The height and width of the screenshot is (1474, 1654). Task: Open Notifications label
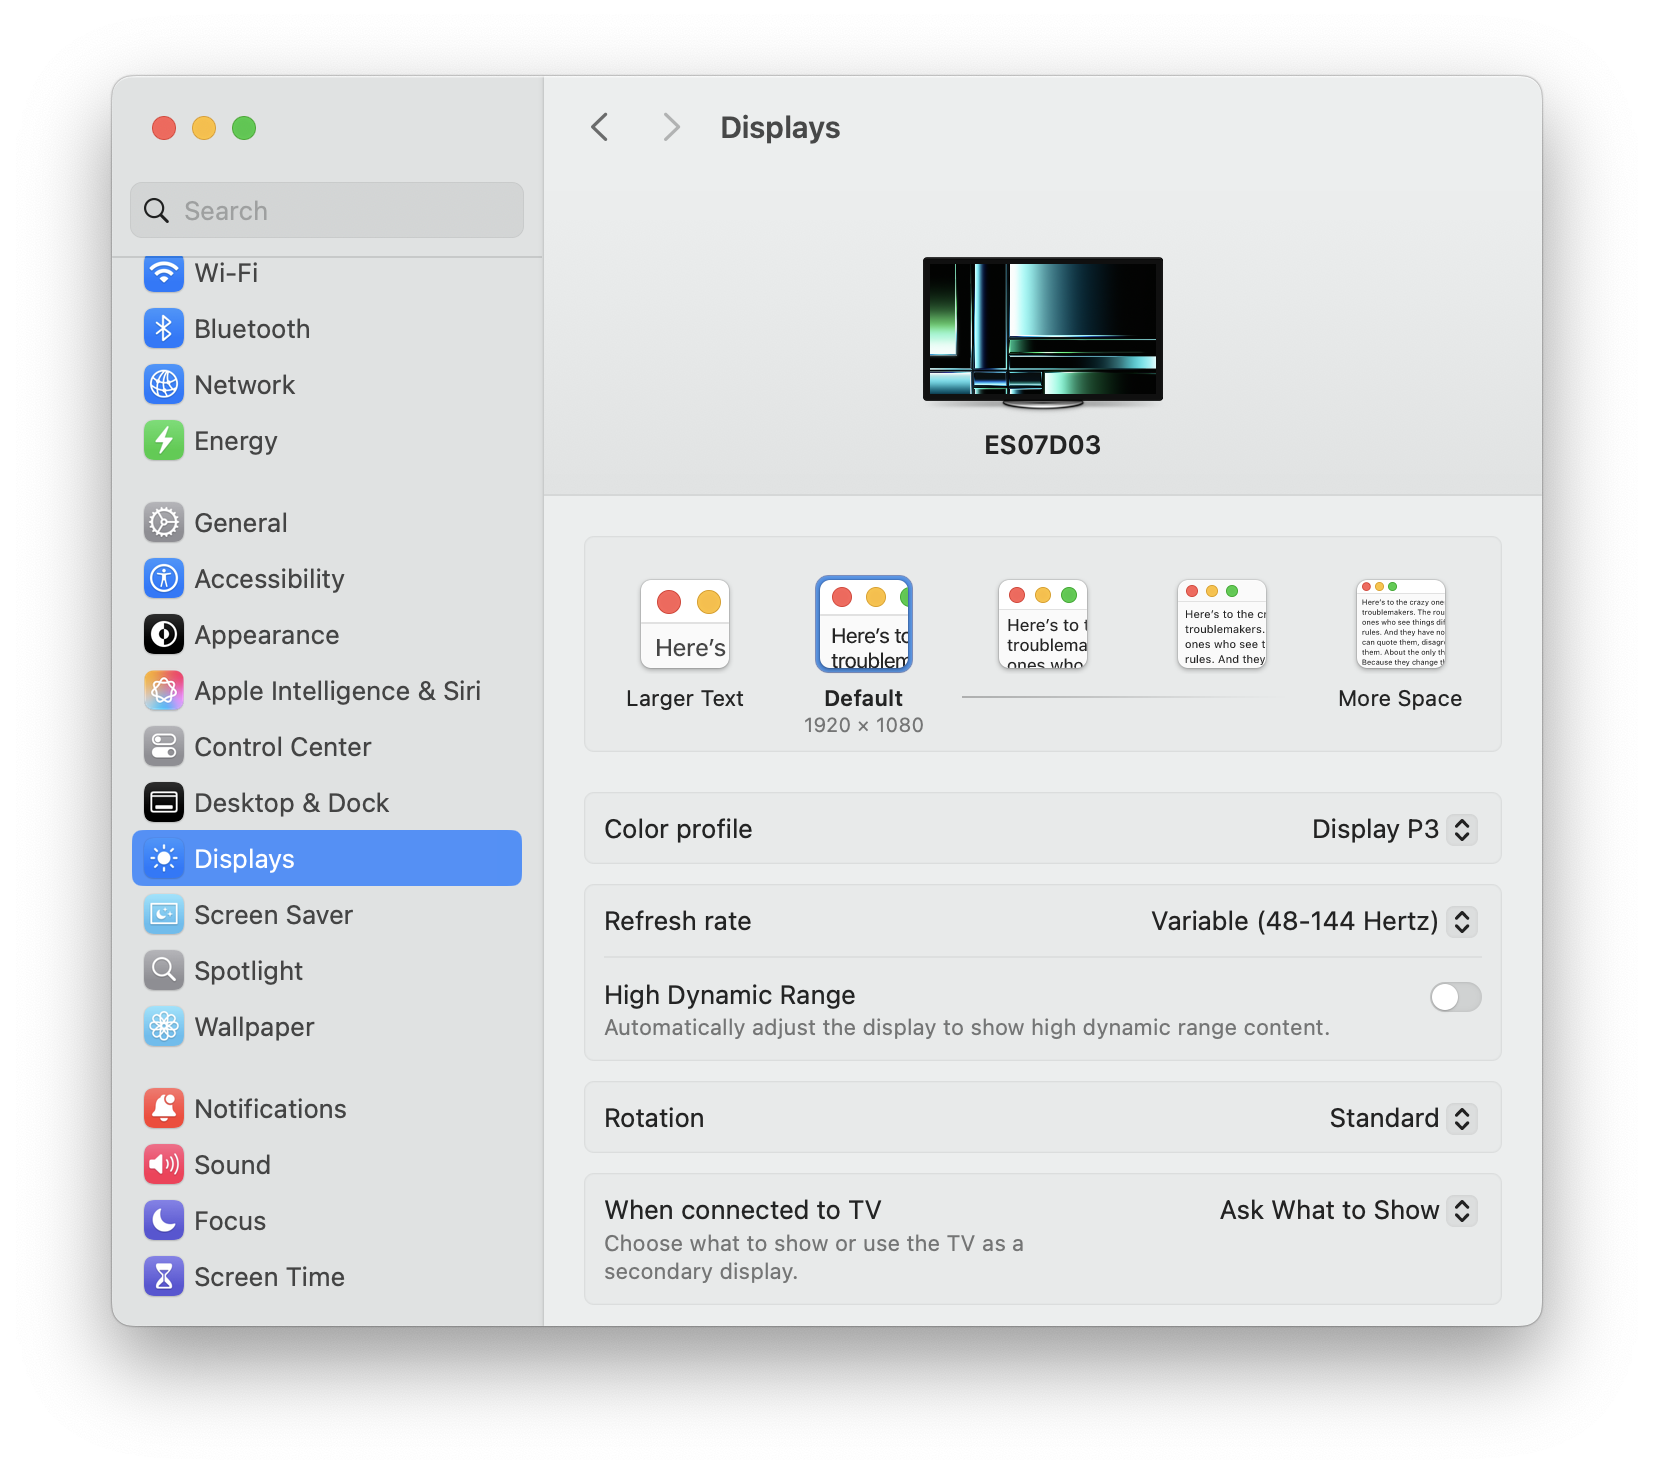(270, 1108)
